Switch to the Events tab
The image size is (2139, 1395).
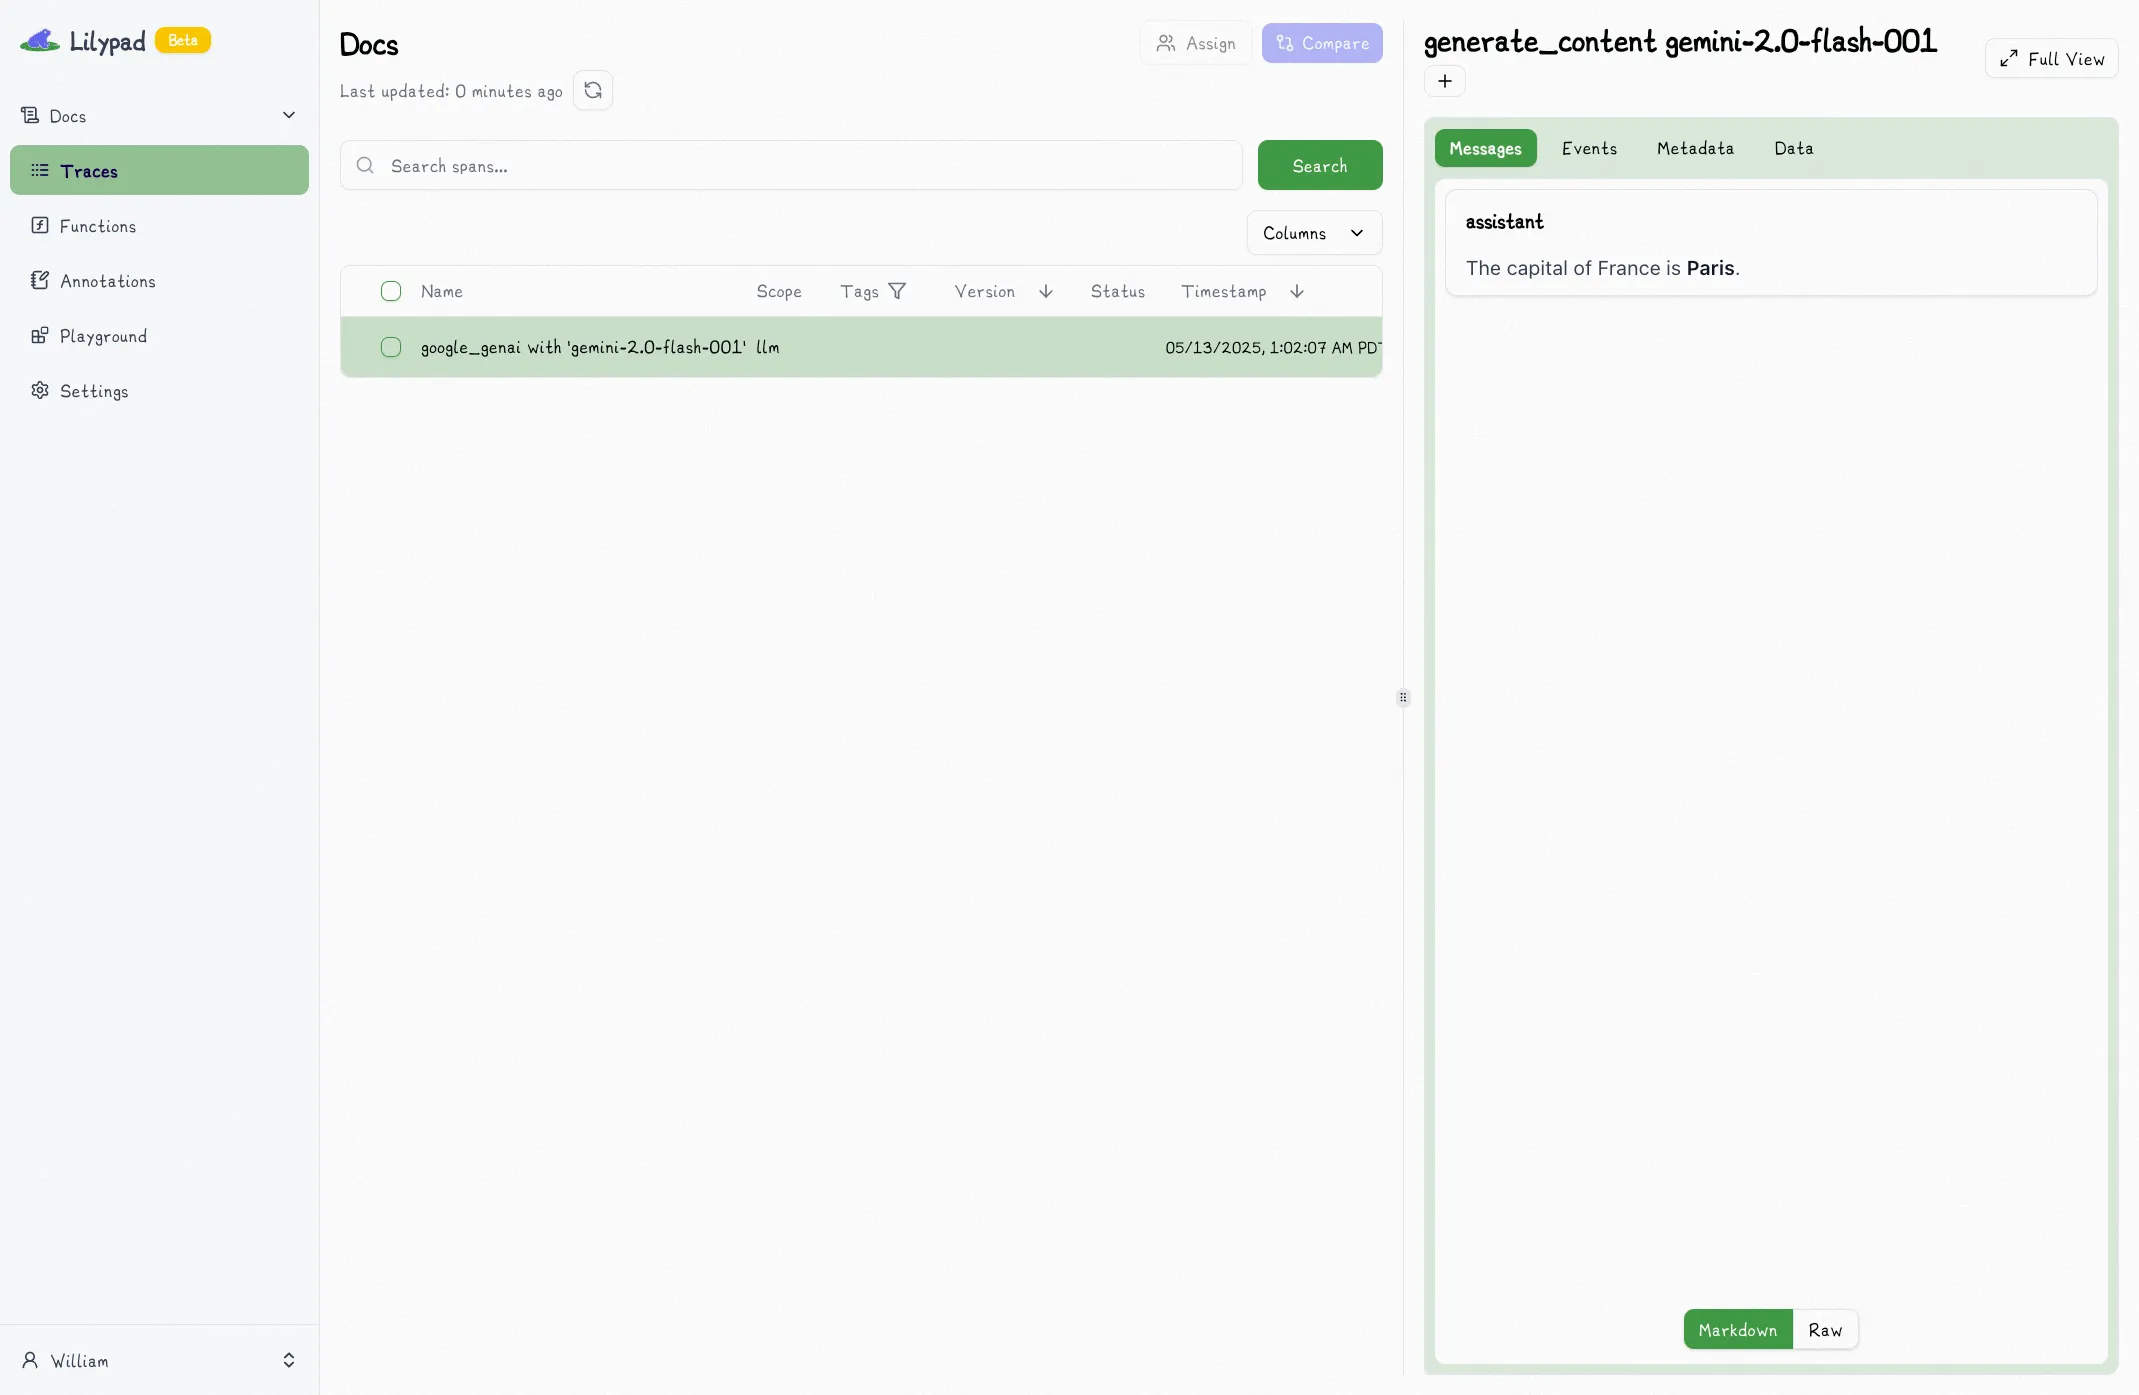click(1588, 148)
